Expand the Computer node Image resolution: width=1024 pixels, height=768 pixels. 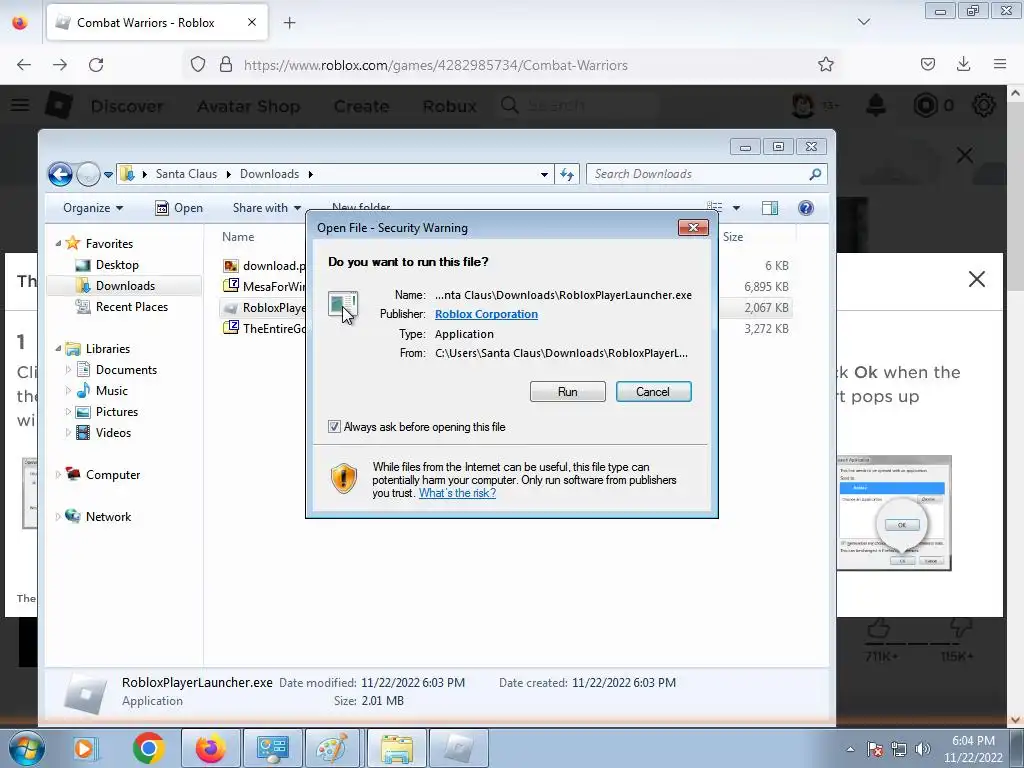[x=58, y=475]
